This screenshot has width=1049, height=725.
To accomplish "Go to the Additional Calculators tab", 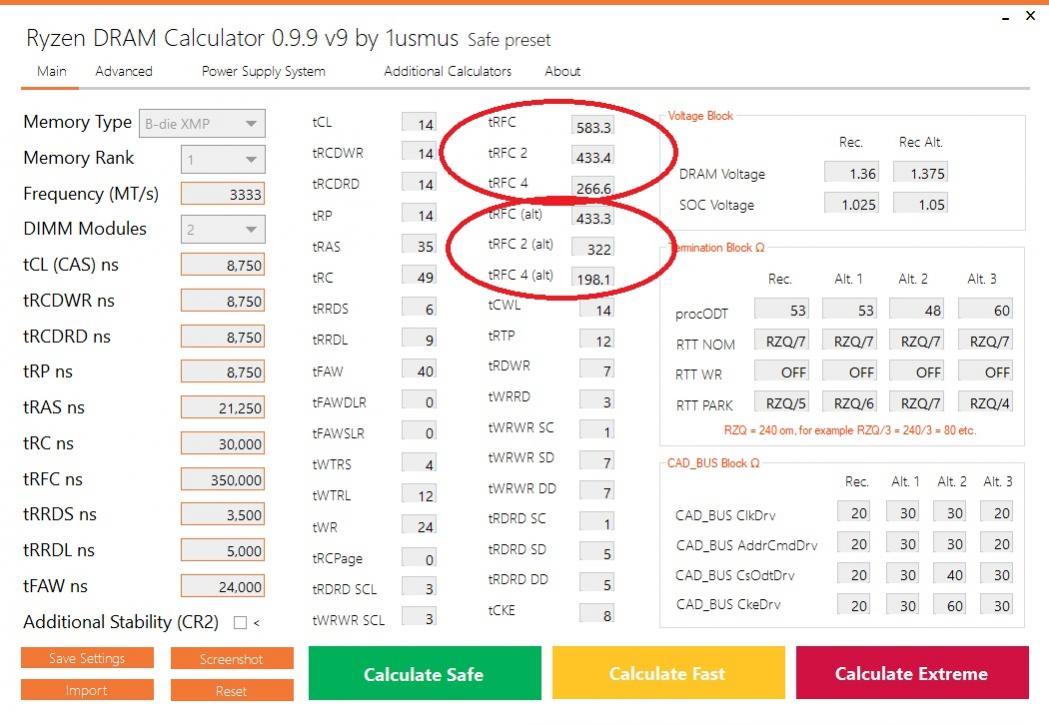I will (x=448, y=72).
